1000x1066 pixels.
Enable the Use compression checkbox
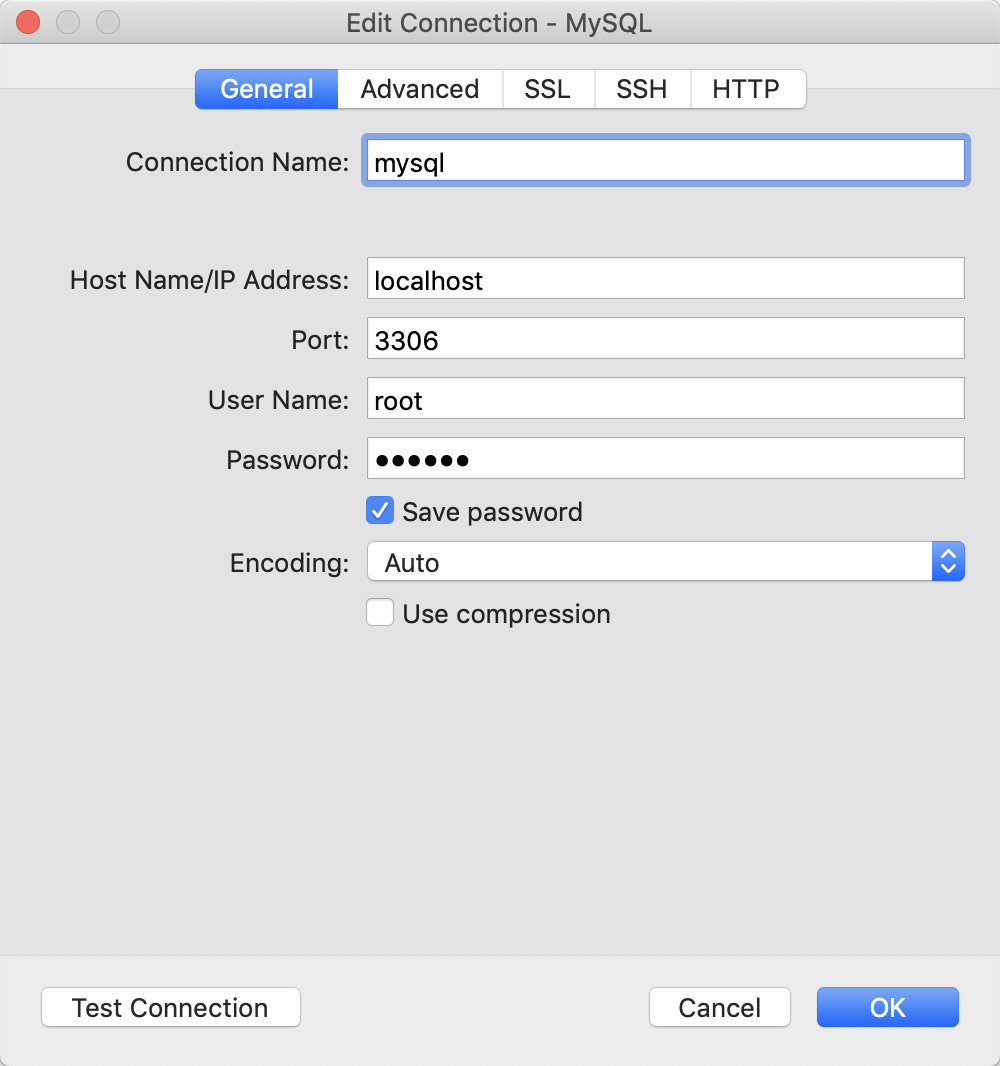[x=380, y=613]
